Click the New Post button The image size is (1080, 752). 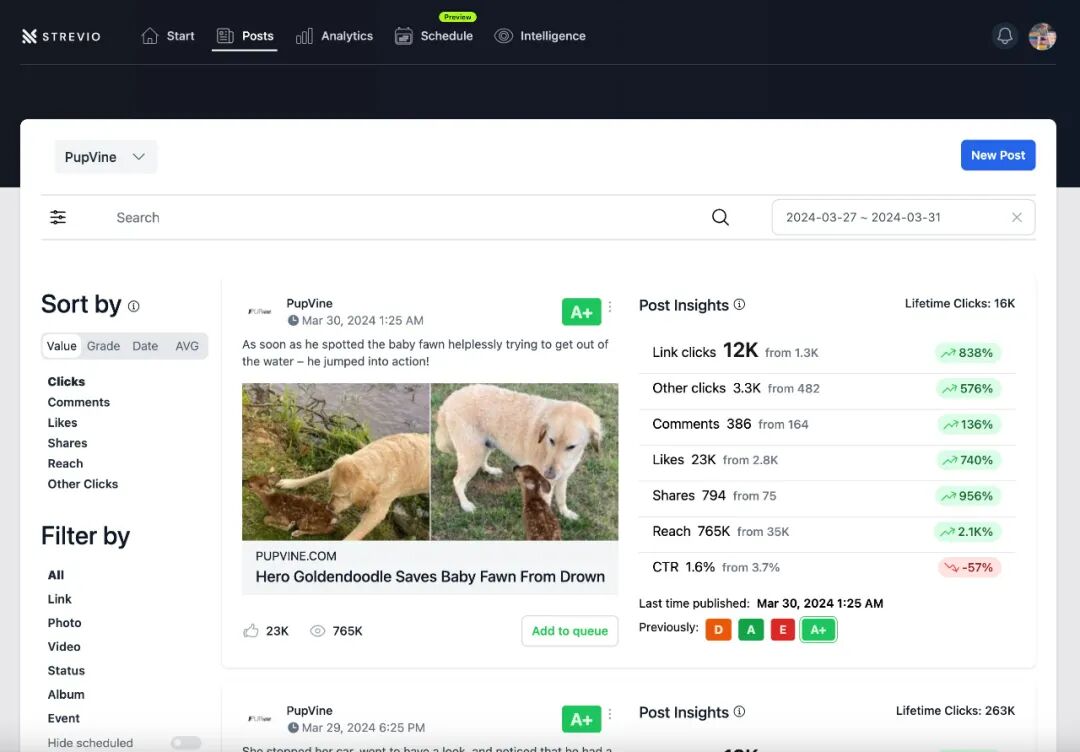click(x=997, y=155)
